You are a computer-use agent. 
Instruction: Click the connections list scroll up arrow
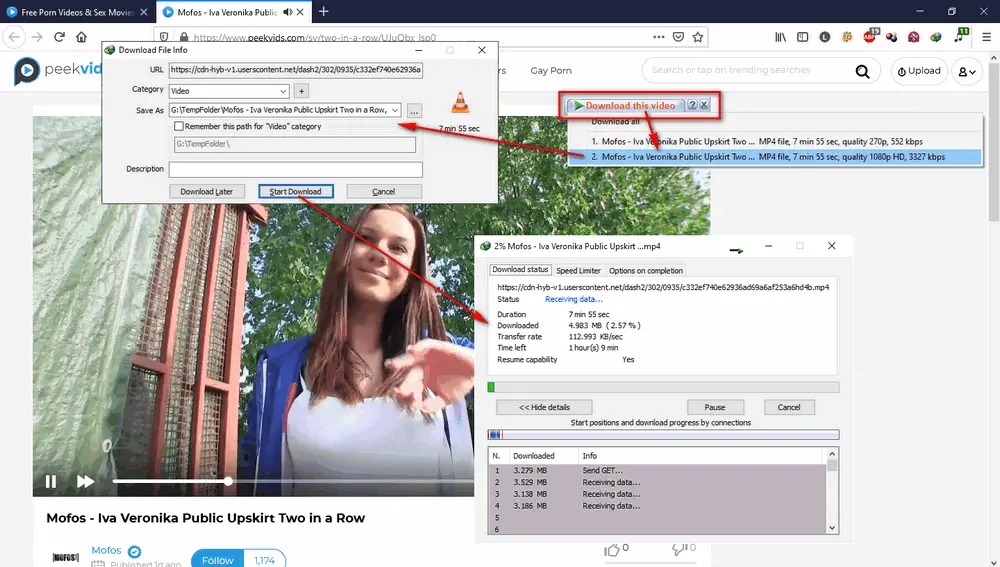[832, 453]
